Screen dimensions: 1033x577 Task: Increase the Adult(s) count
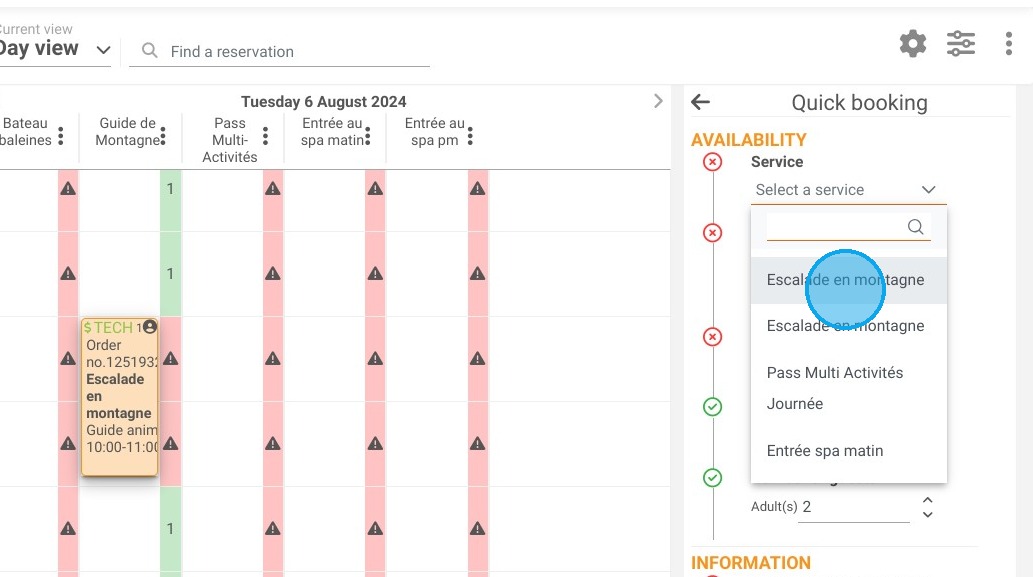click(928, 501)
